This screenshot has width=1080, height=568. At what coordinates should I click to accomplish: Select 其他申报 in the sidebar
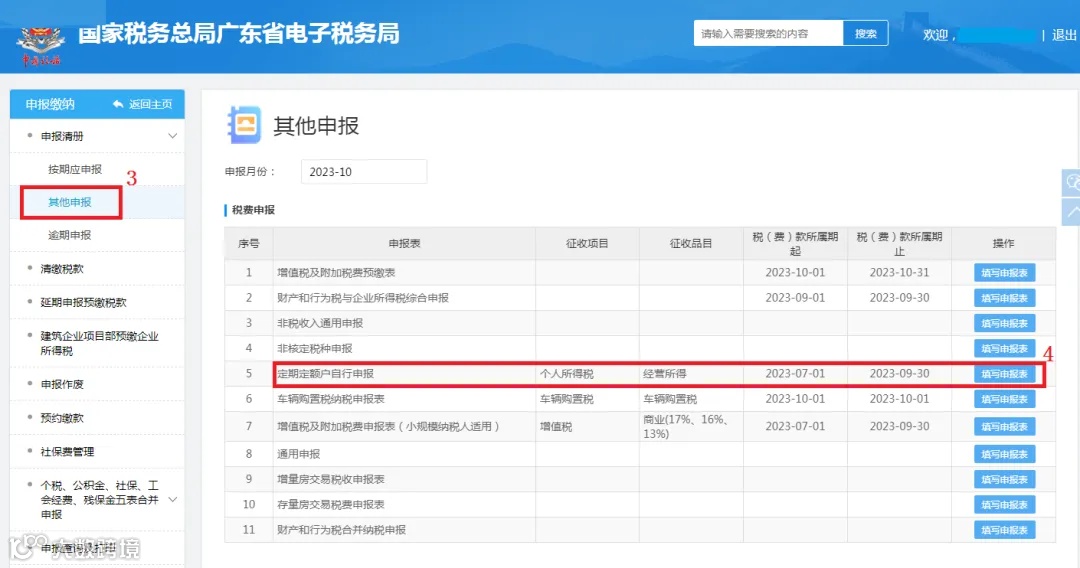coord(70,202)
